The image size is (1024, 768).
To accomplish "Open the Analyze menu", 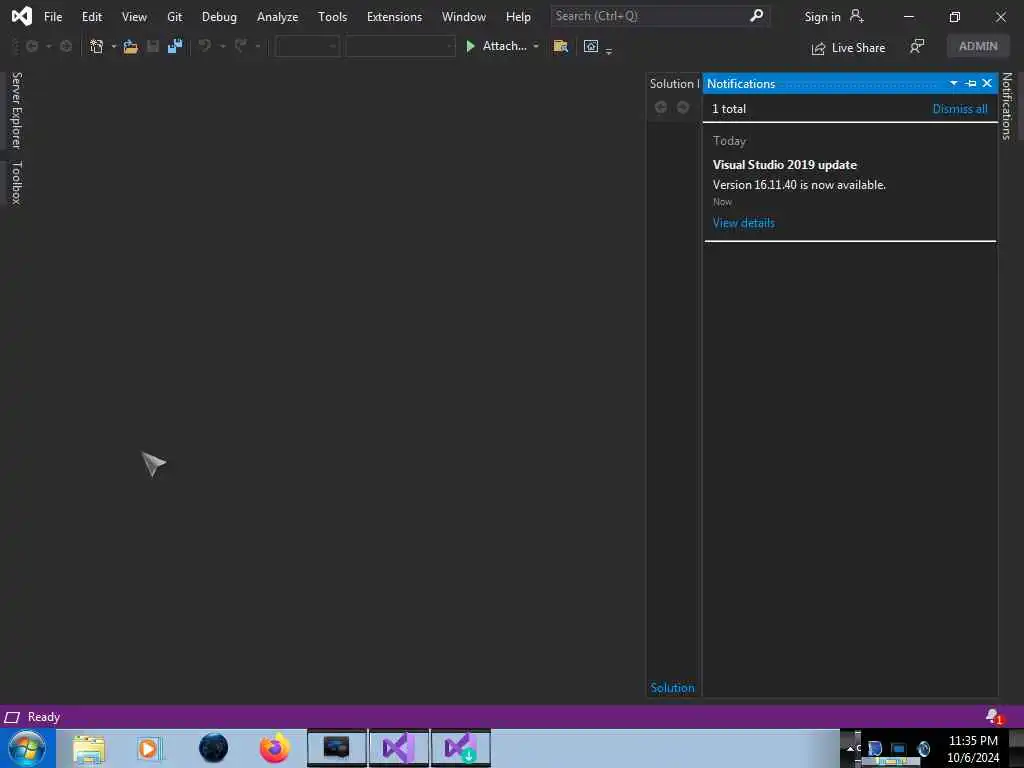I will [278, 16].
